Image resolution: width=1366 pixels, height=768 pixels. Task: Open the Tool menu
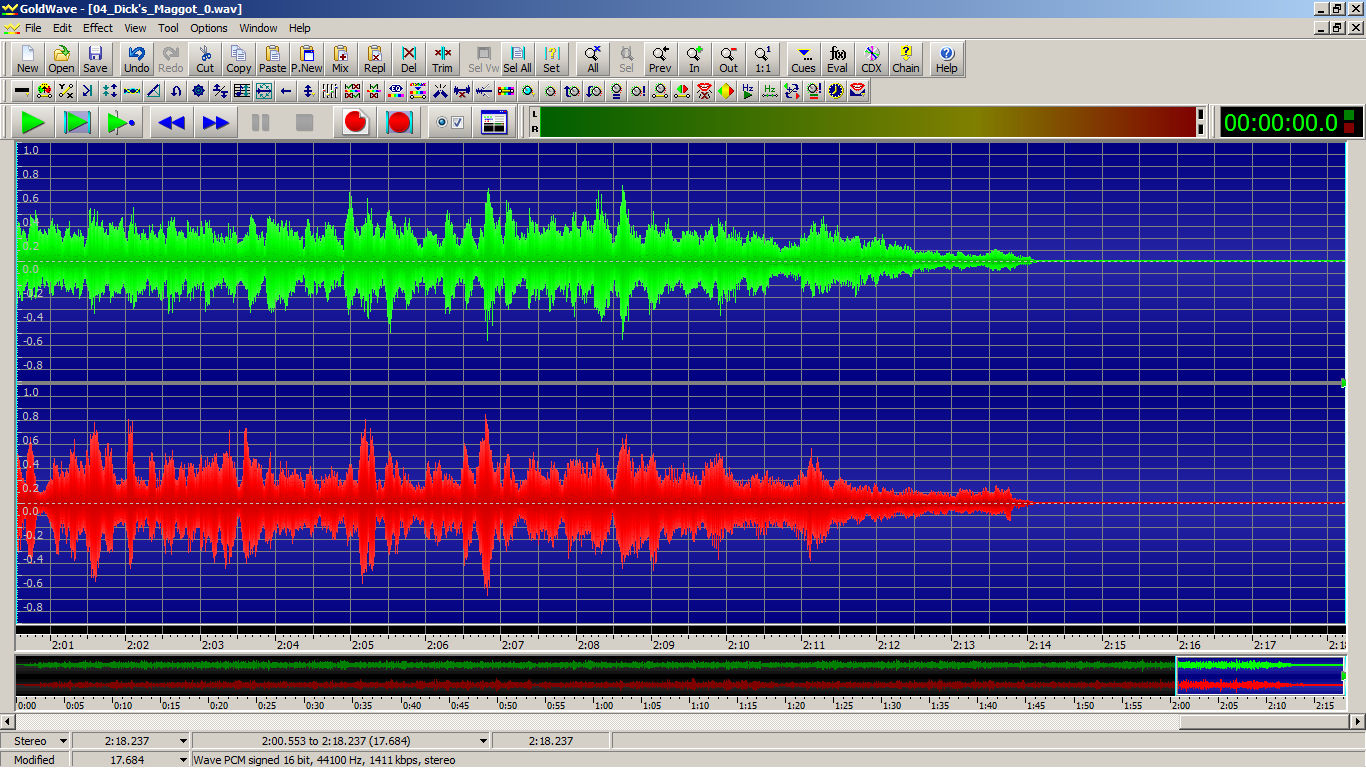(x=168, y=28)
